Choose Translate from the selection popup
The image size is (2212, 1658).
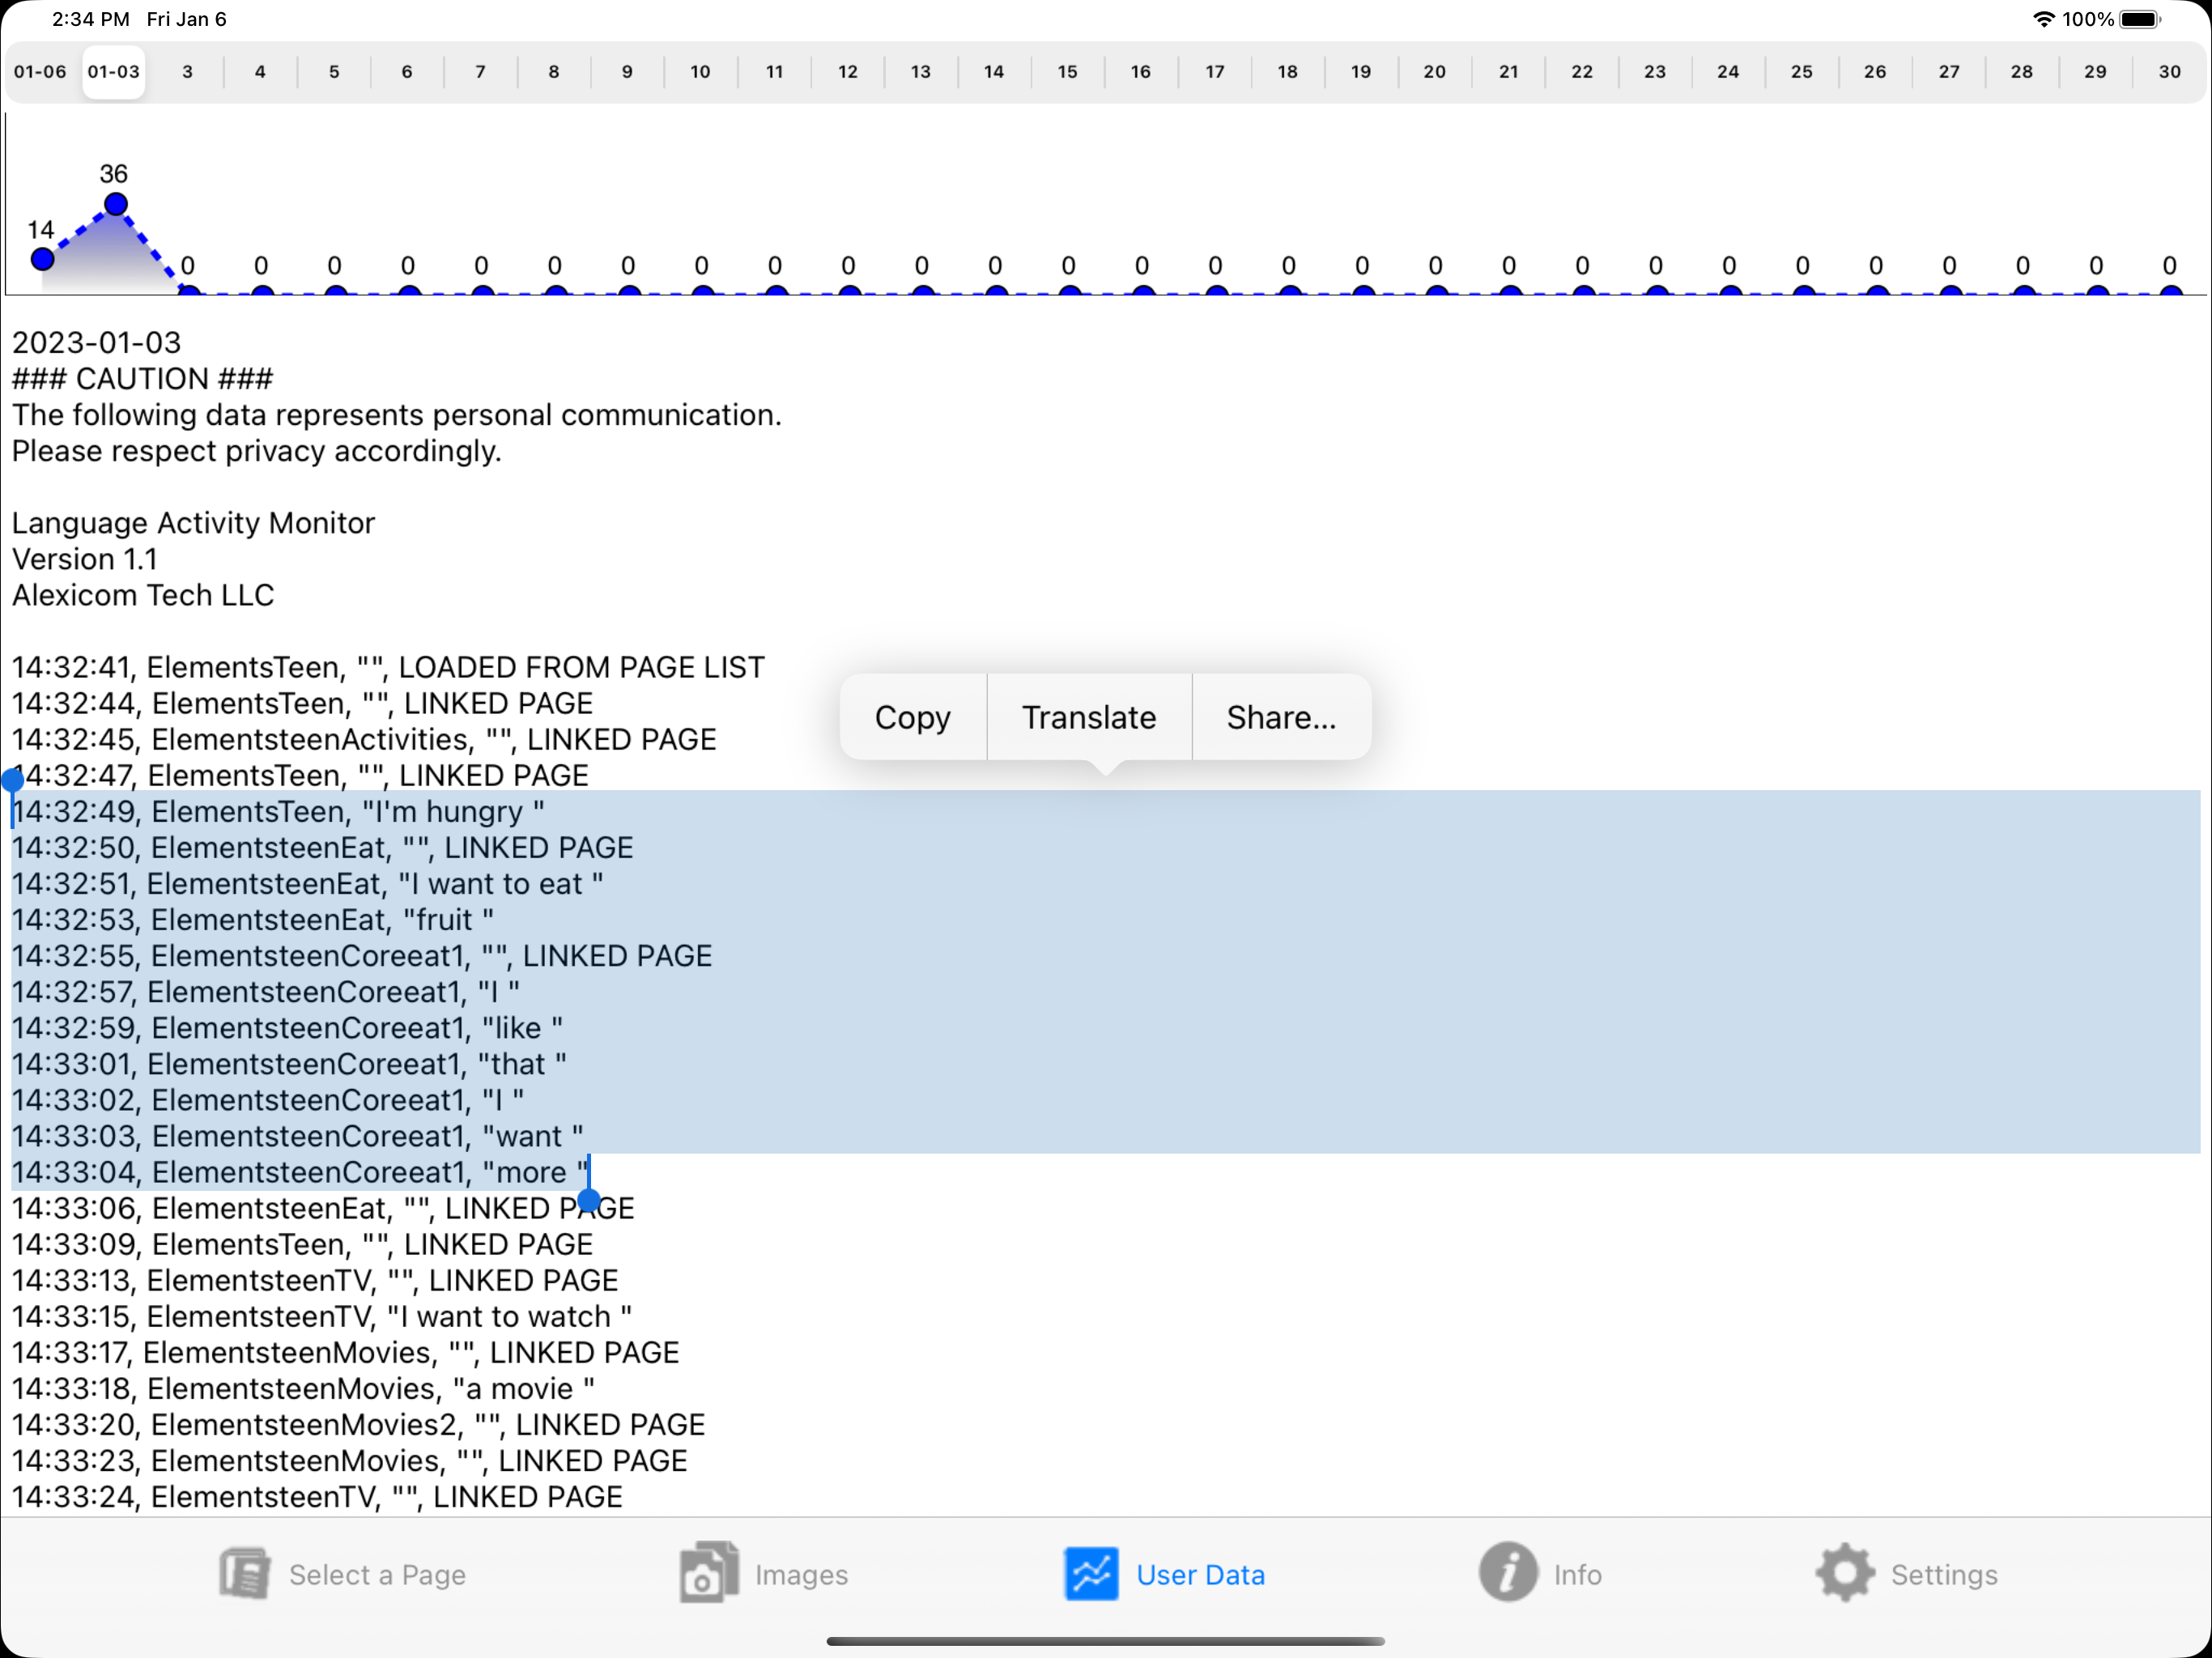click(x=1089, y=717)
